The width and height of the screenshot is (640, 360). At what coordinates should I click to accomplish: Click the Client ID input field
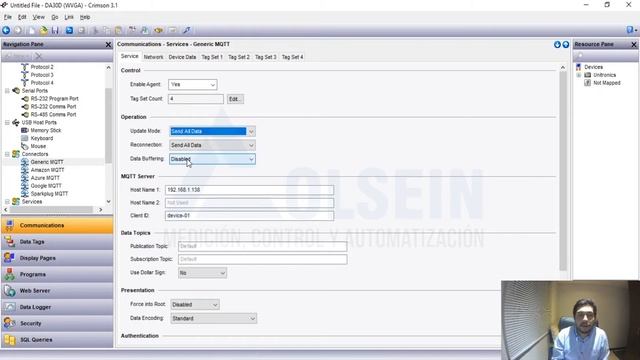[x=249, y=216]
